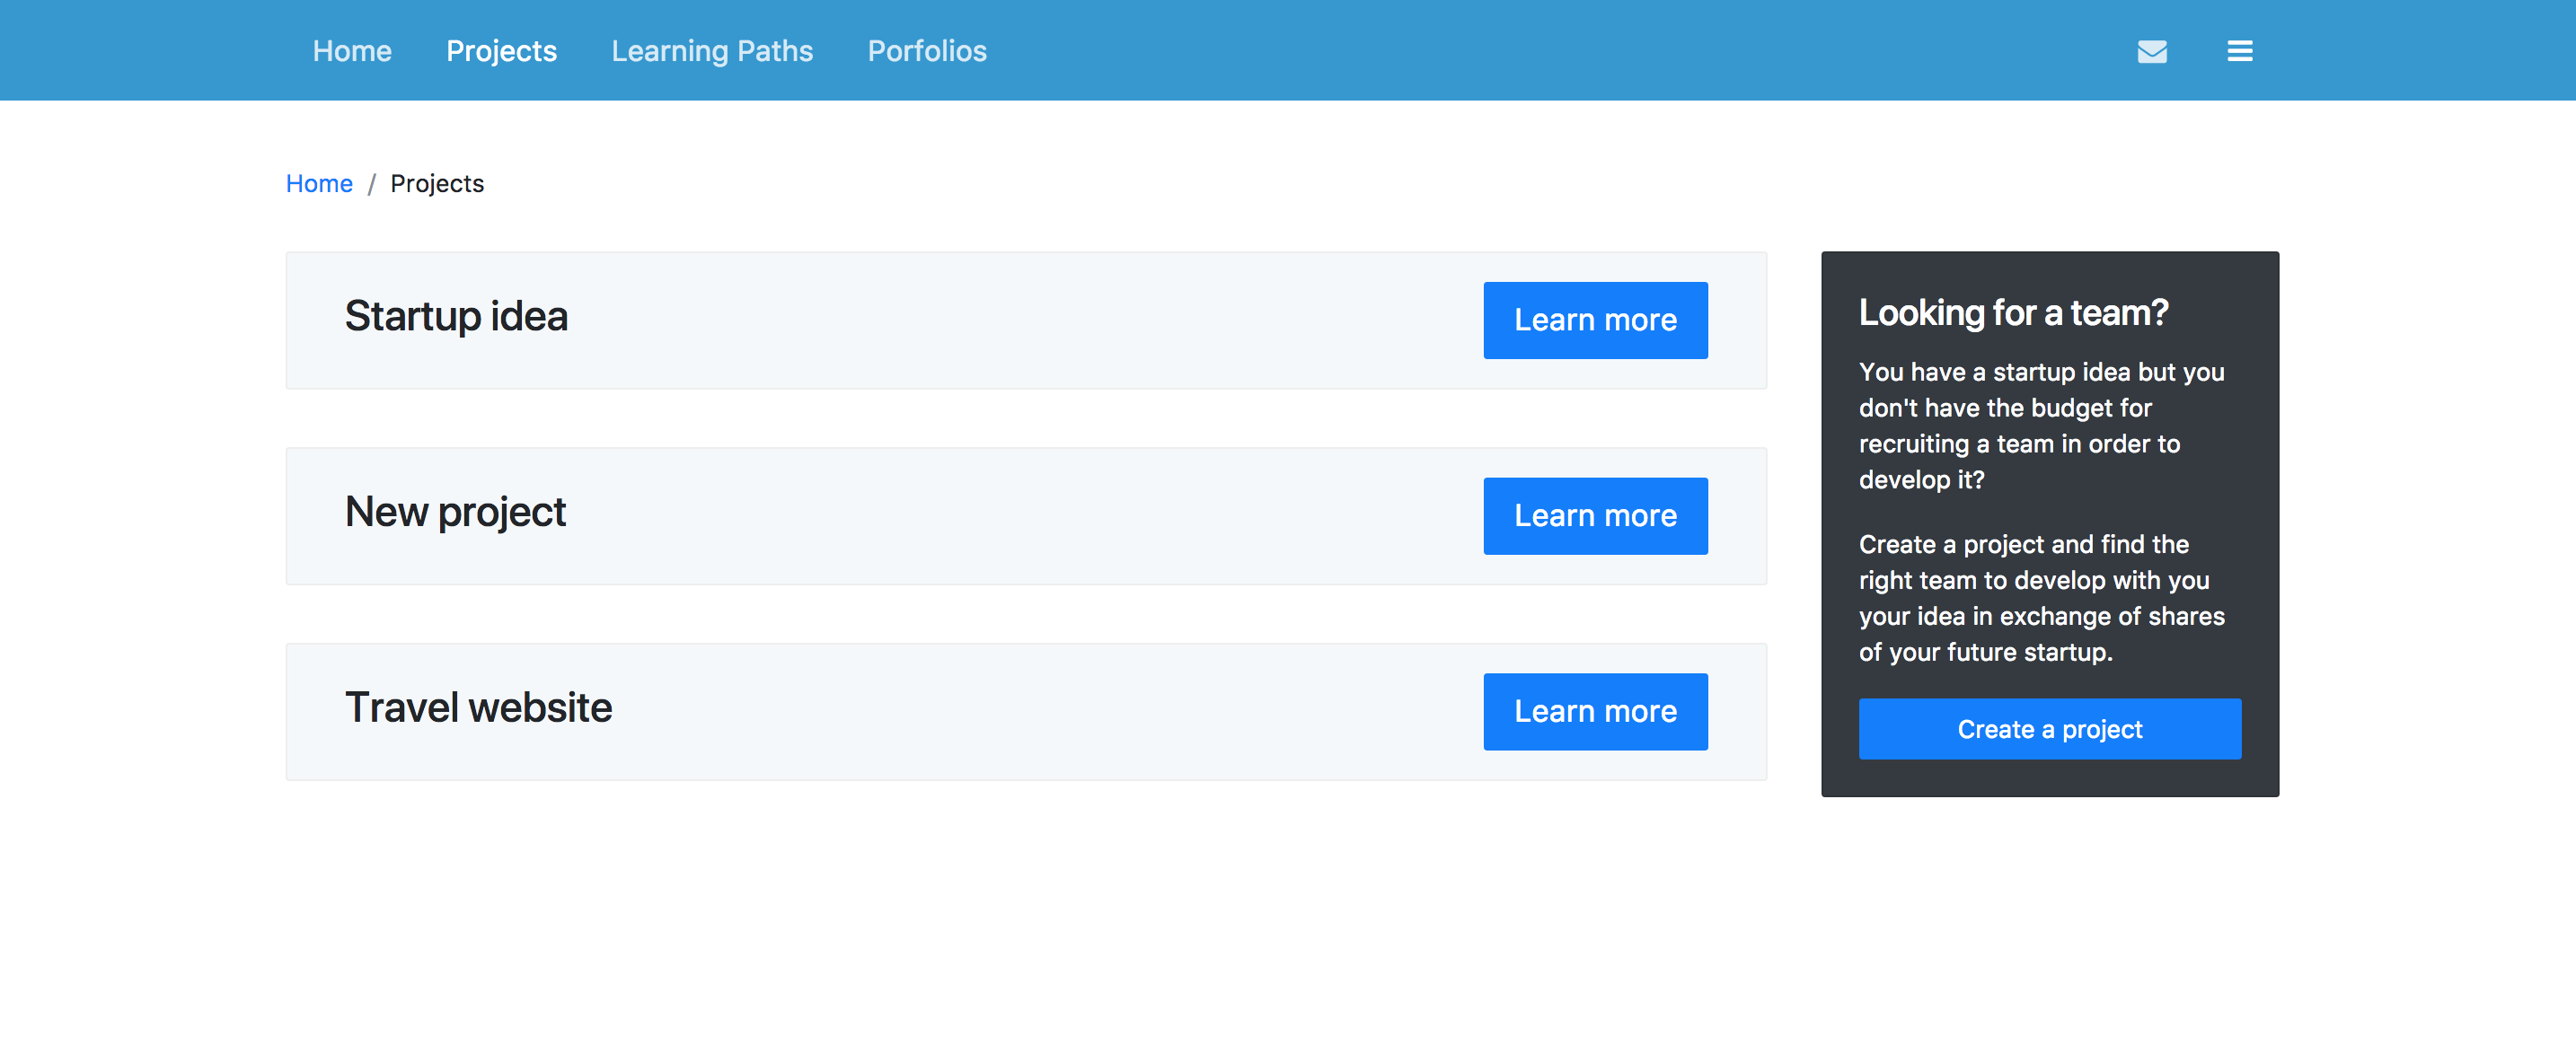Image resolution: width=2576 pixels, height=1045 pixels.
Task: Click the Startup idea heading
Action: 456,317
